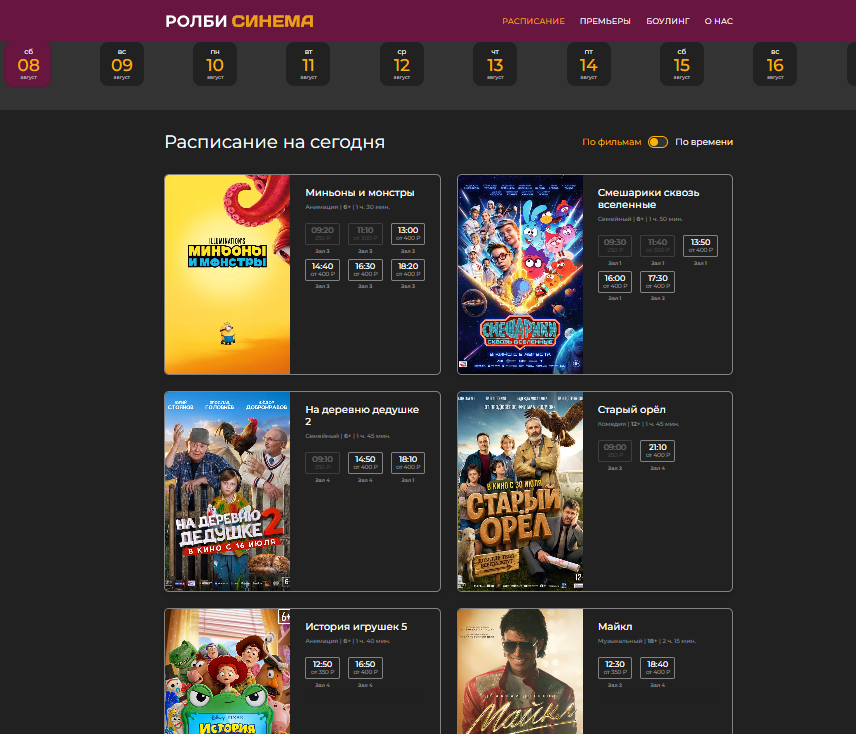Click the past 11:40 Смешарики session

658,246
